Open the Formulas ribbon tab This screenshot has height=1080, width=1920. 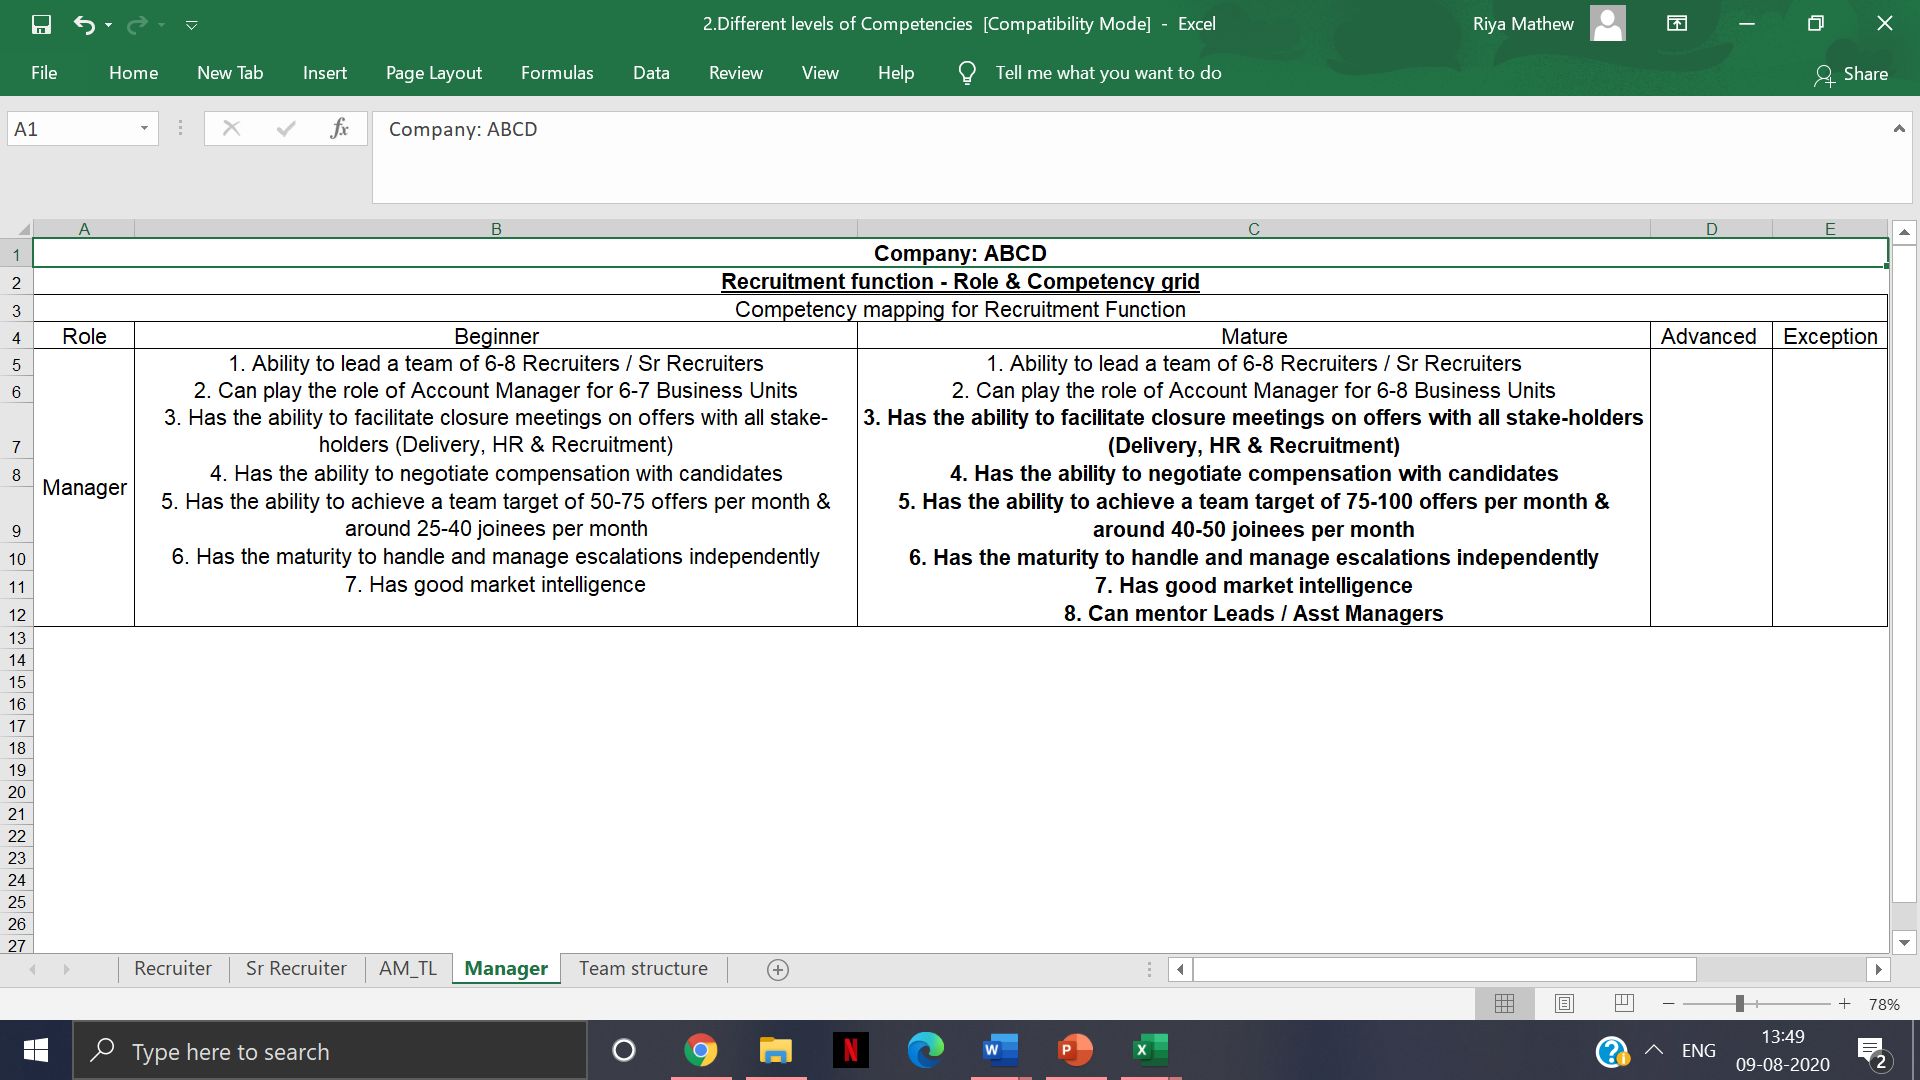[x=554, y=73]
